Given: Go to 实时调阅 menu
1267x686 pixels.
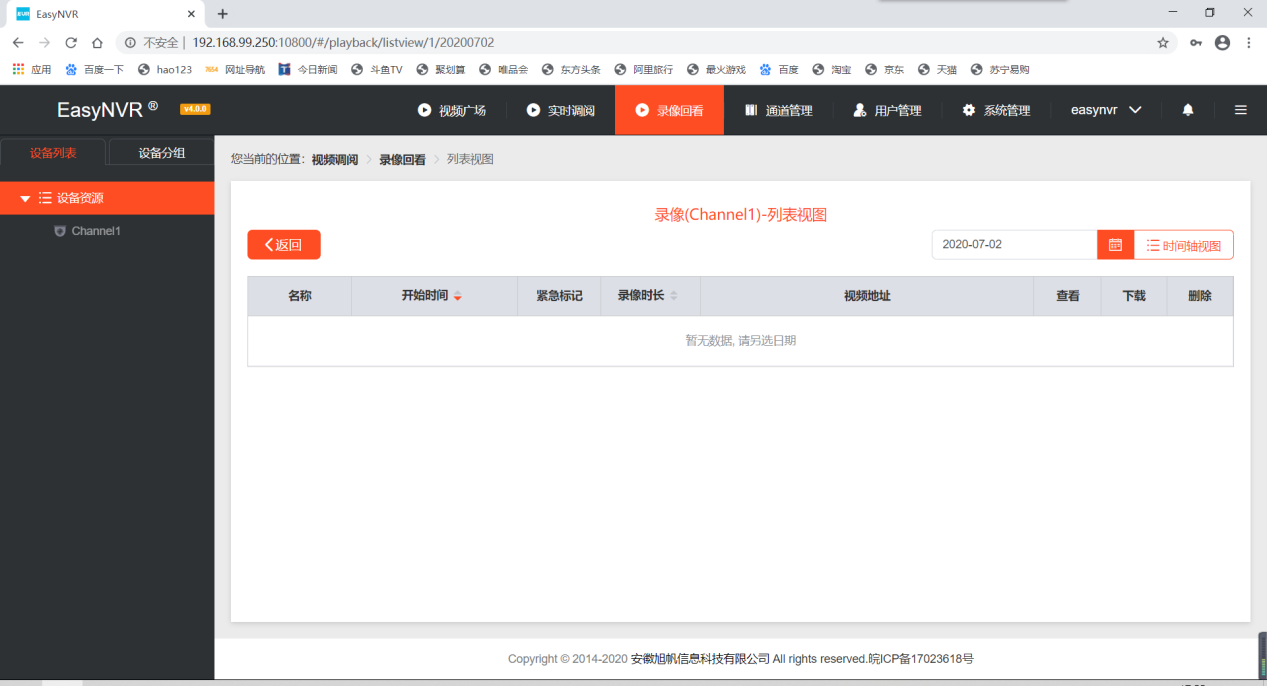Looking at the screenshot, I should [x=561, y=111].
